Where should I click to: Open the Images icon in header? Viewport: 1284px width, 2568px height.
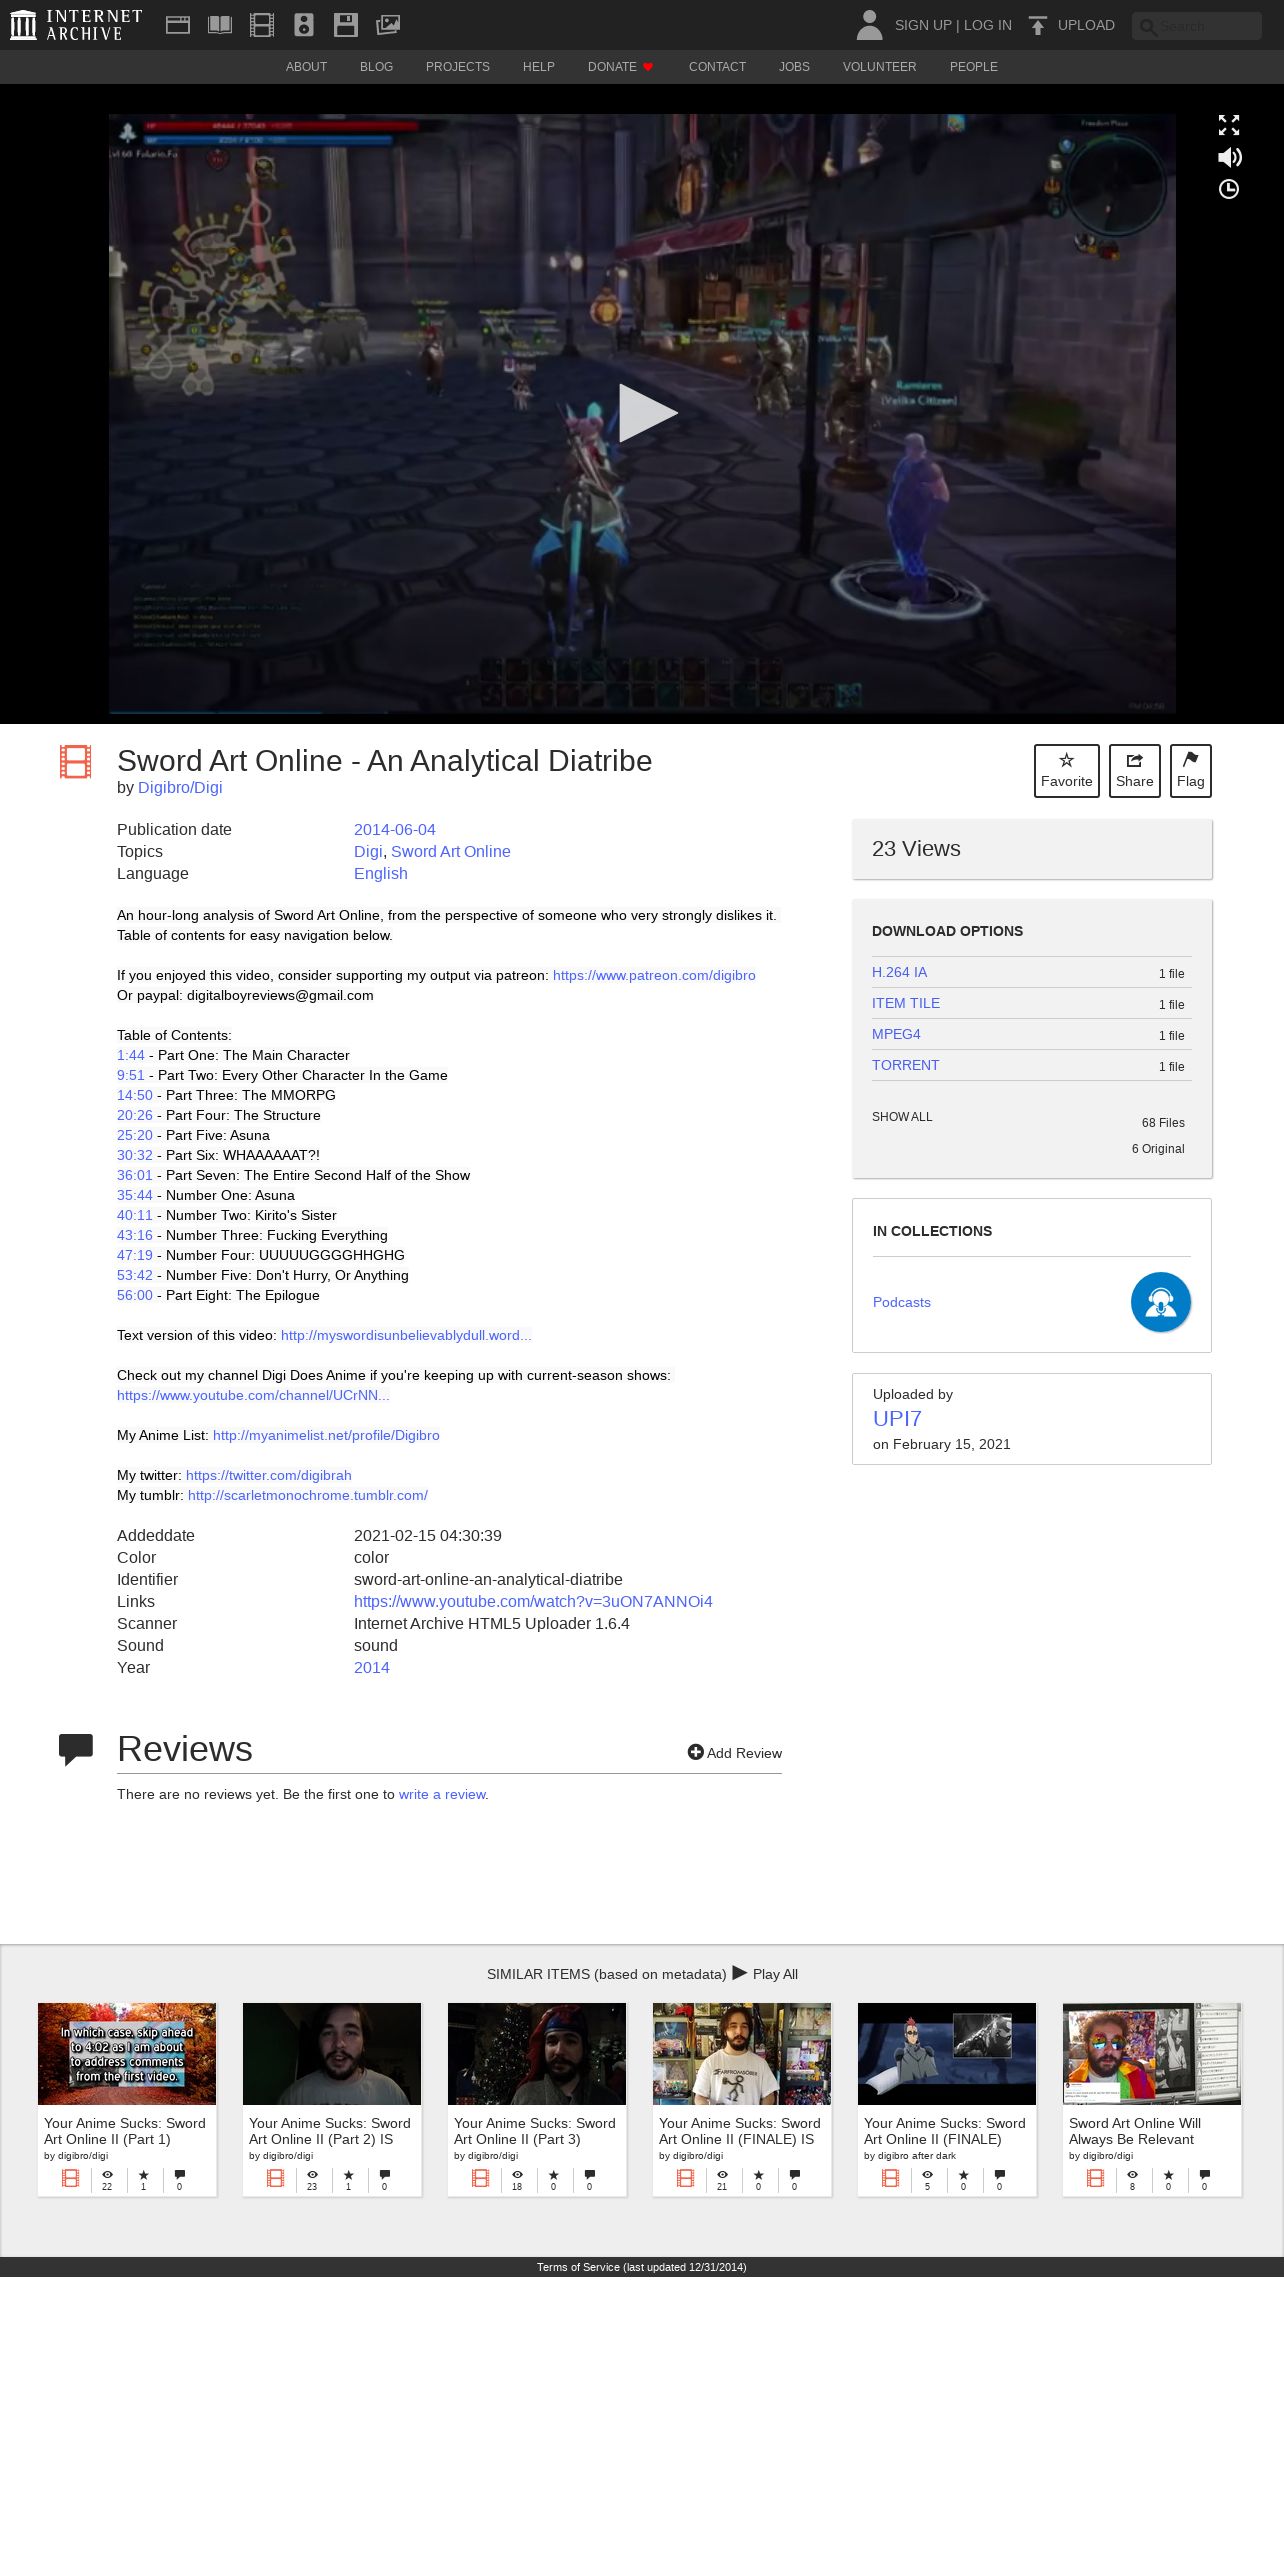388,25
